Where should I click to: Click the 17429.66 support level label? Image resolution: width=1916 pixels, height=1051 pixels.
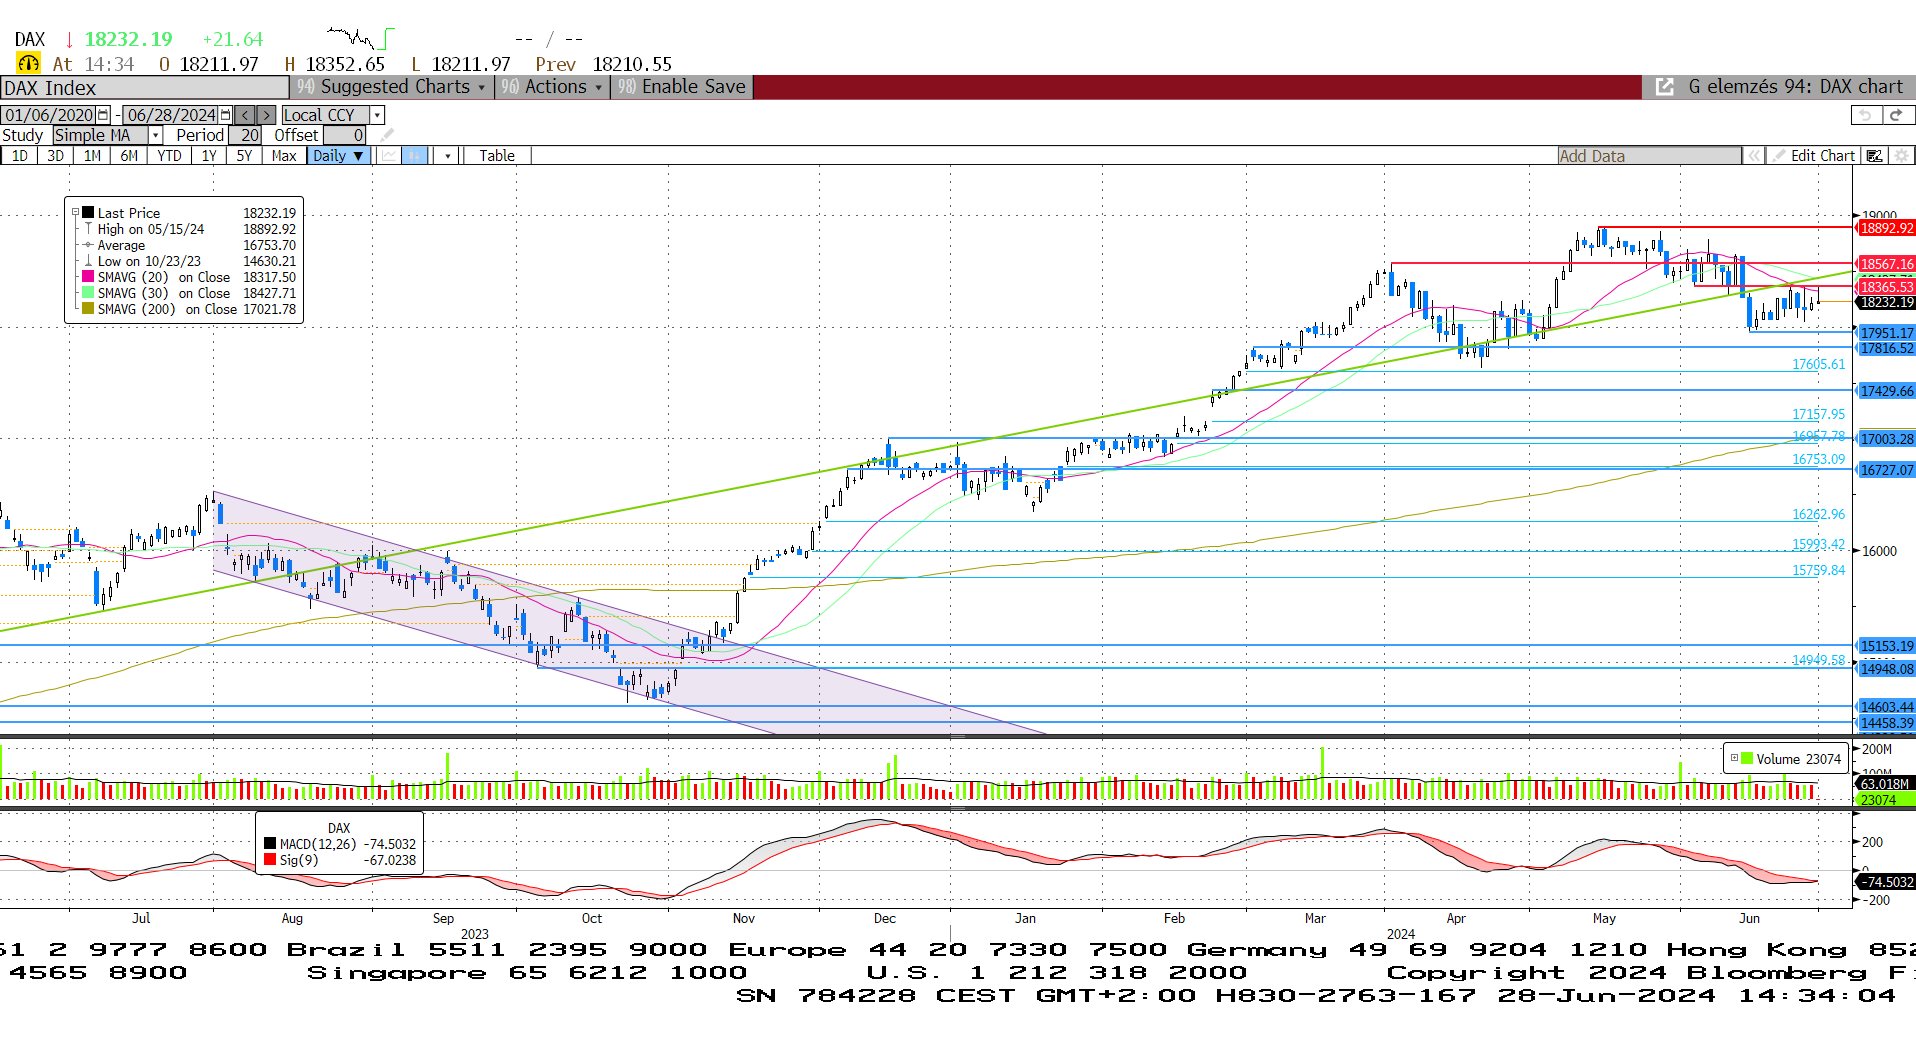coord(1886,391)
